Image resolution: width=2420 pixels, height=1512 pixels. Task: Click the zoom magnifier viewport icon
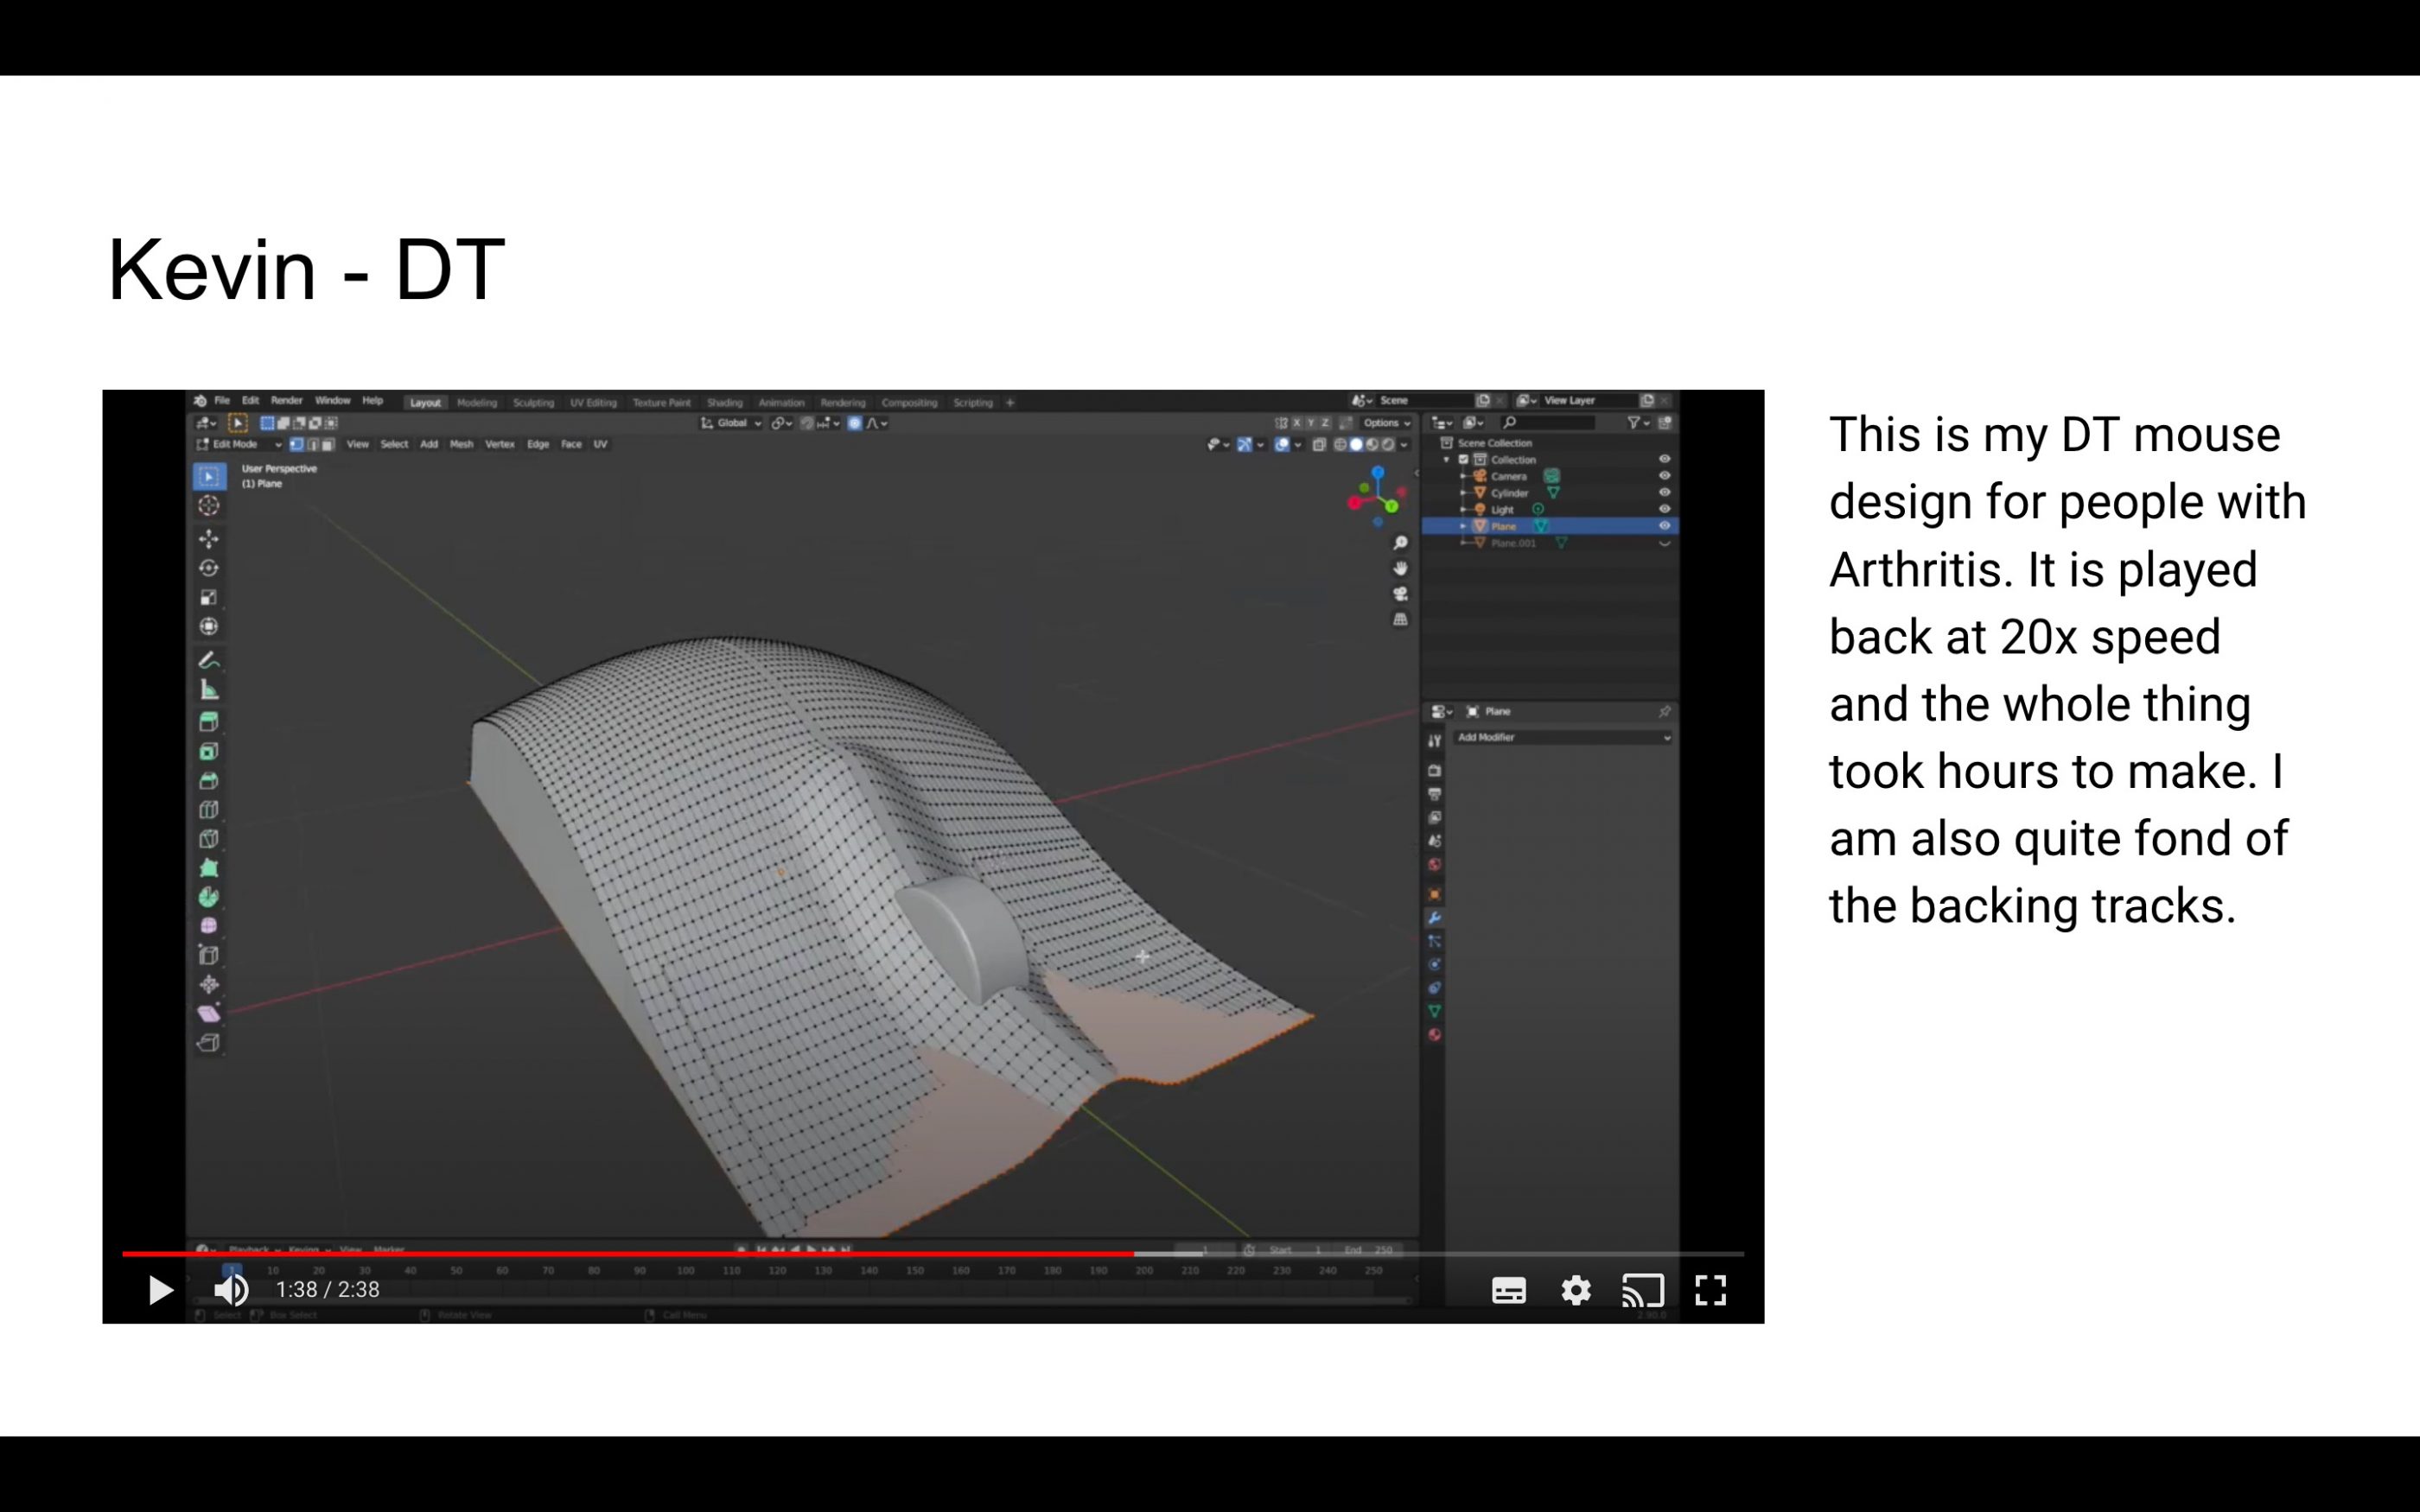(1400, 543)
